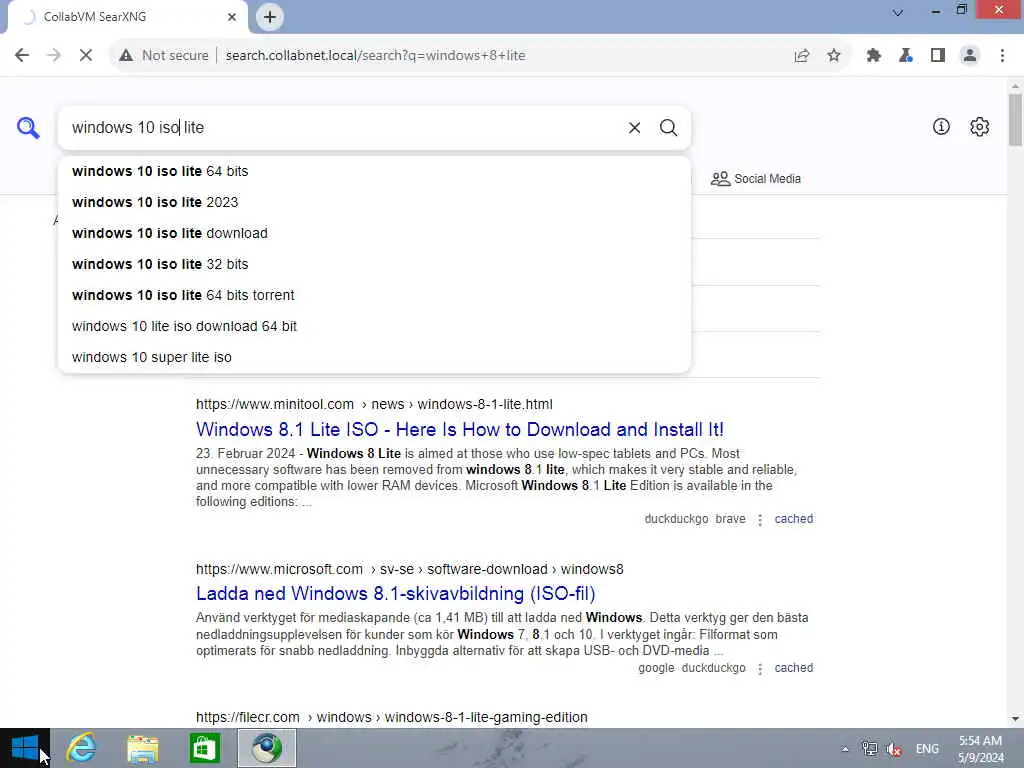Submit search with magnifier button
The image size is (1024, 768).
(x=668, y=128)
